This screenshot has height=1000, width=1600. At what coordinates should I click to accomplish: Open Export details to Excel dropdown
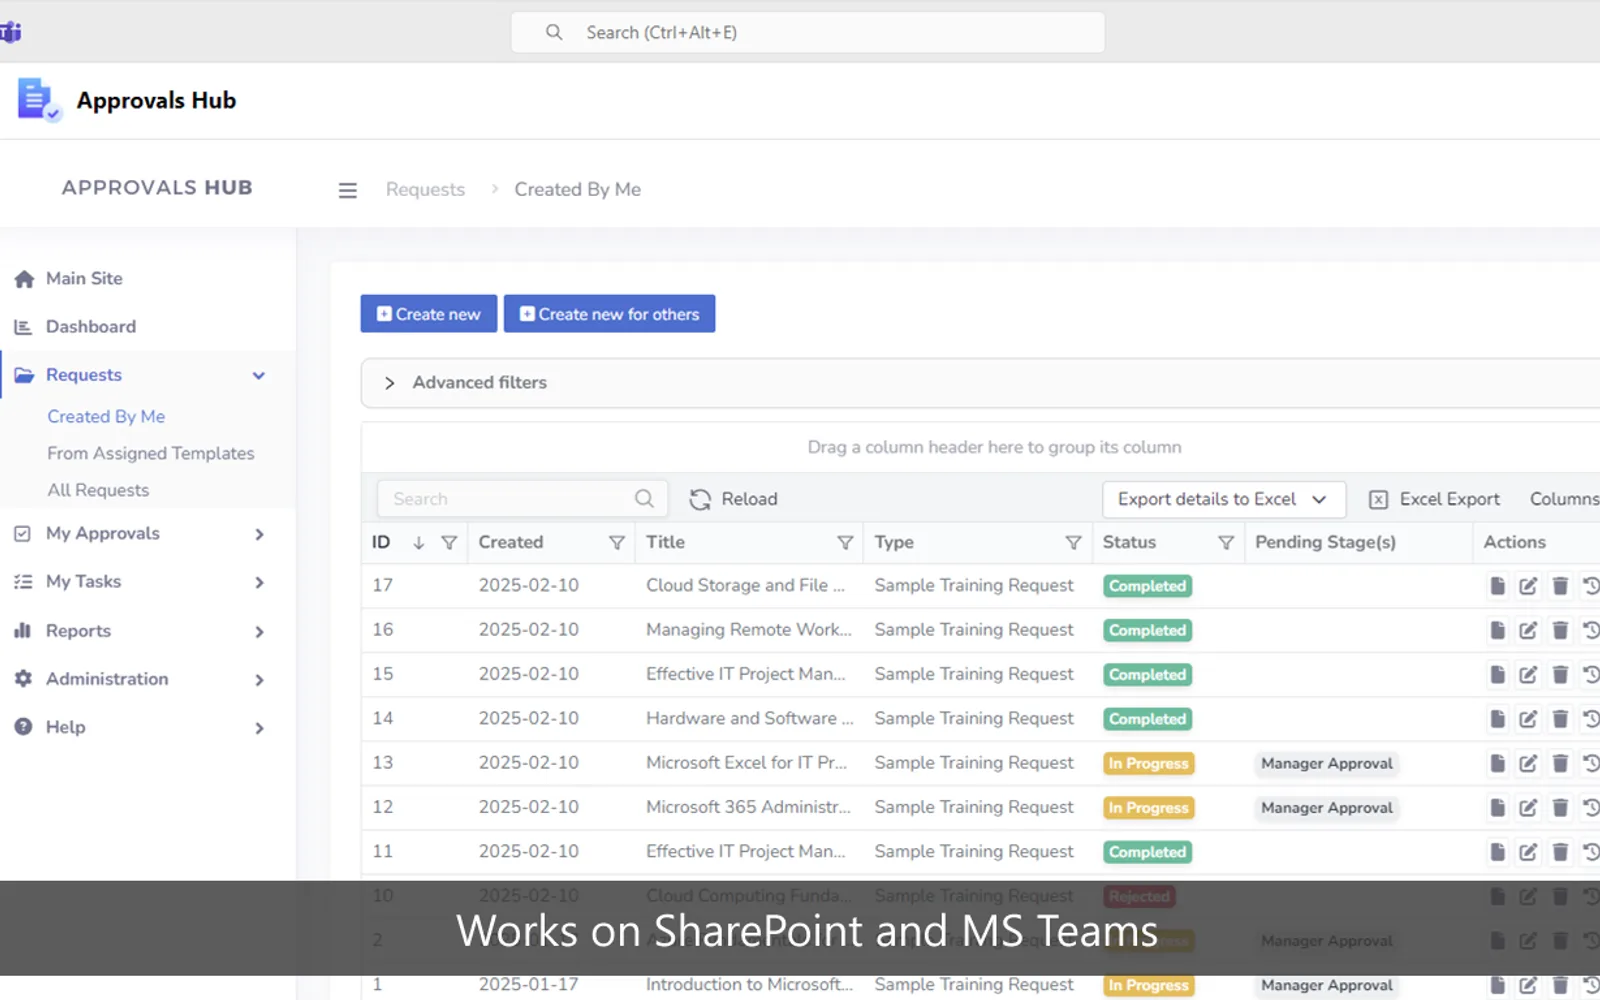1223,499
